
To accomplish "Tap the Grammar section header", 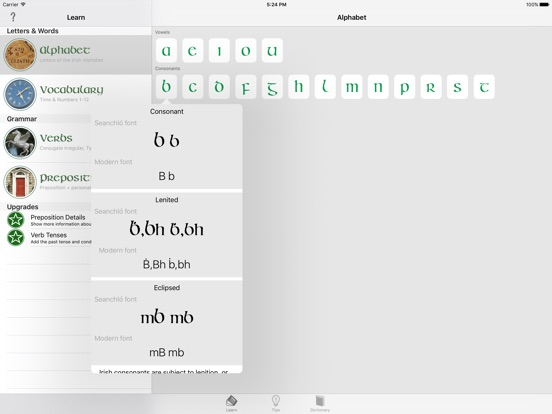I will 21,119.
